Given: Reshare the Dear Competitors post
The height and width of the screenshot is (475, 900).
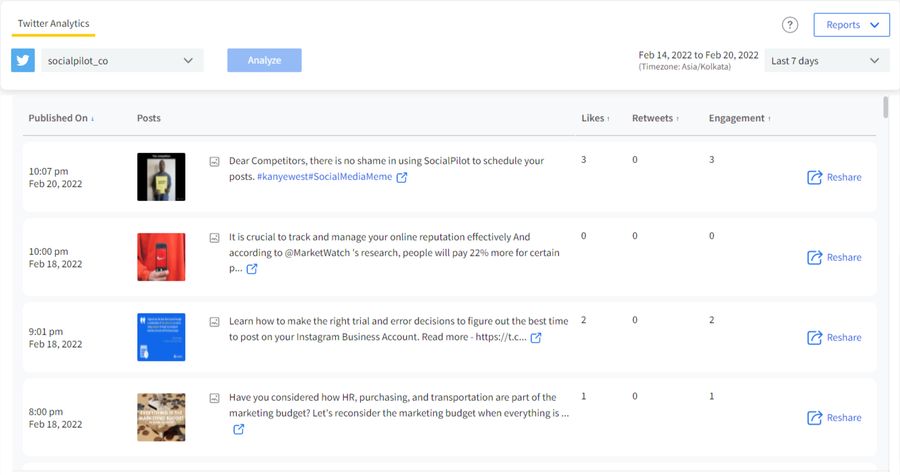Looking at the screenshot, I should 834,177.
